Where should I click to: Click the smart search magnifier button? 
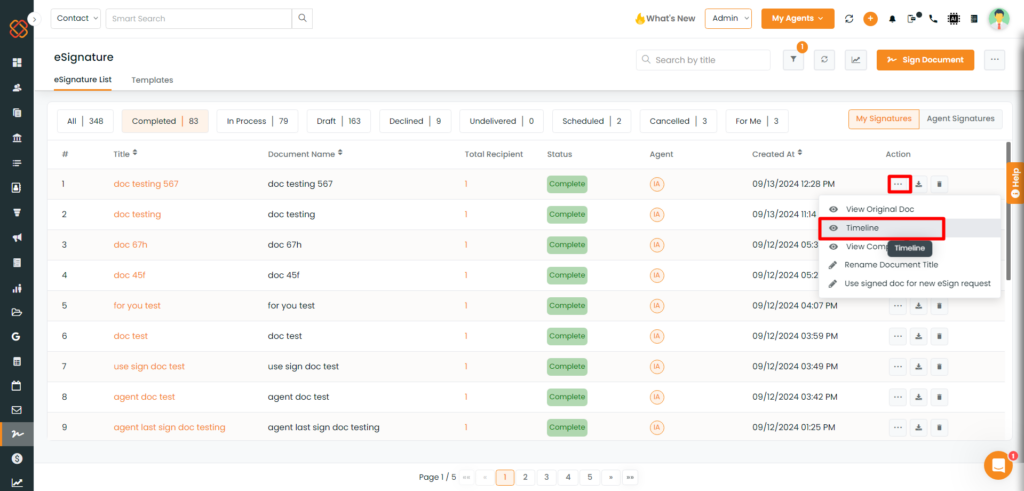pyautogui.click(x=302, y=19)
